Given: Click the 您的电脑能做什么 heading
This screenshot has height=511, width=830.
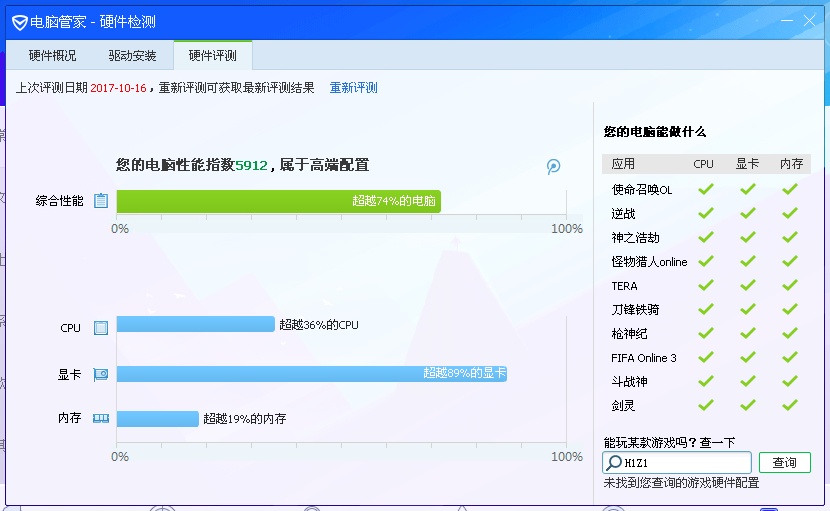Looking at the screenshot, I should [x=655, y=132].
